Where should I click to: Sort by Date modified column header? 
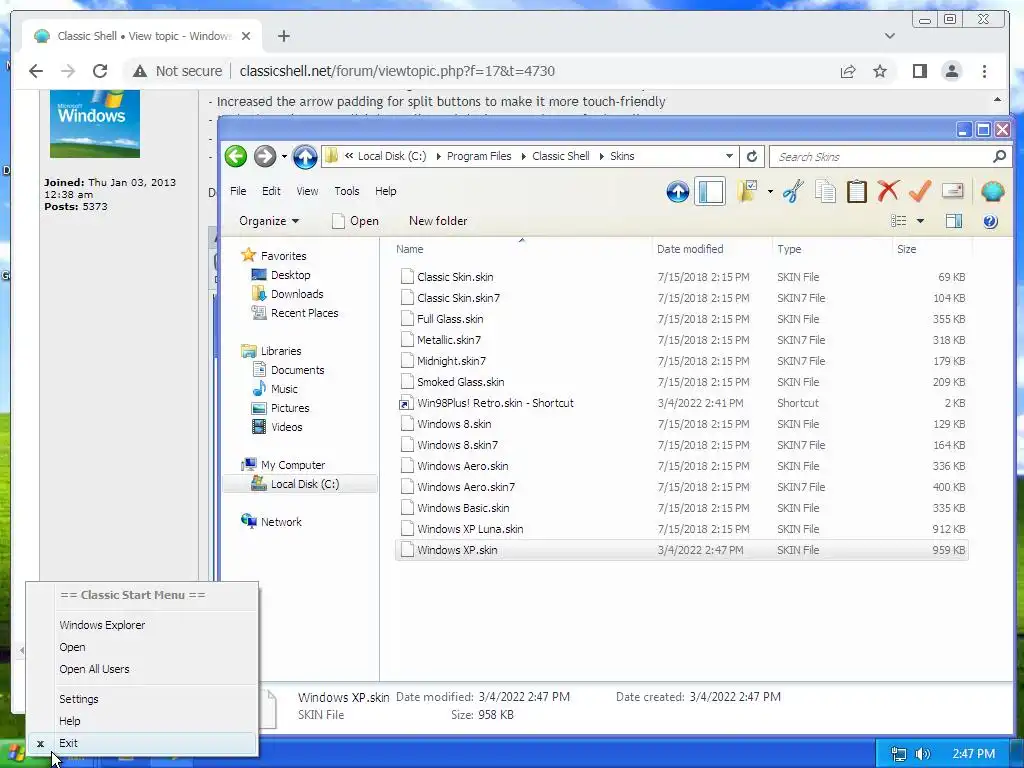(690, 249)
